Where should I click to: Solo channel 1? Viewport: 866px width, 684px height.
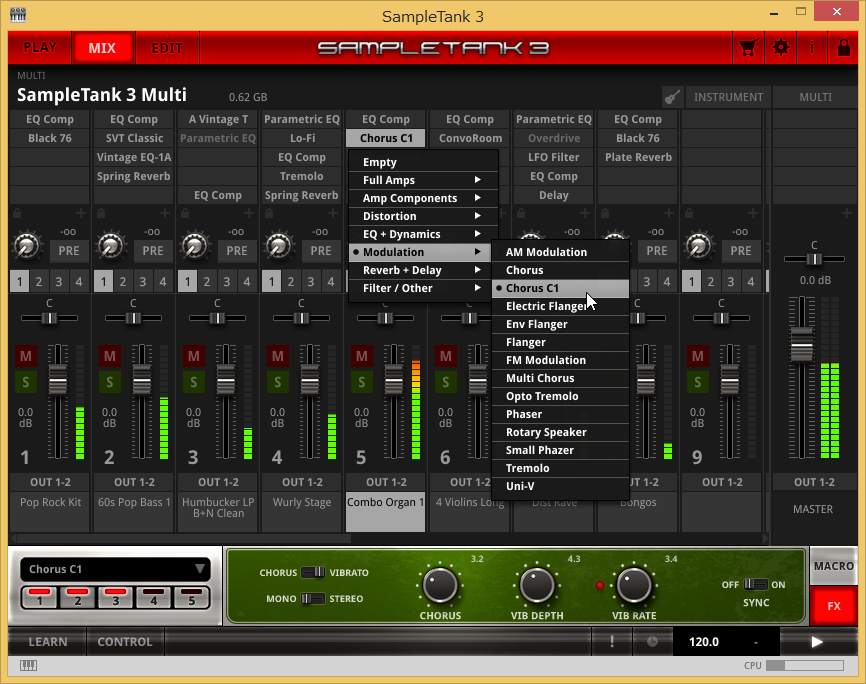[25, 382]
